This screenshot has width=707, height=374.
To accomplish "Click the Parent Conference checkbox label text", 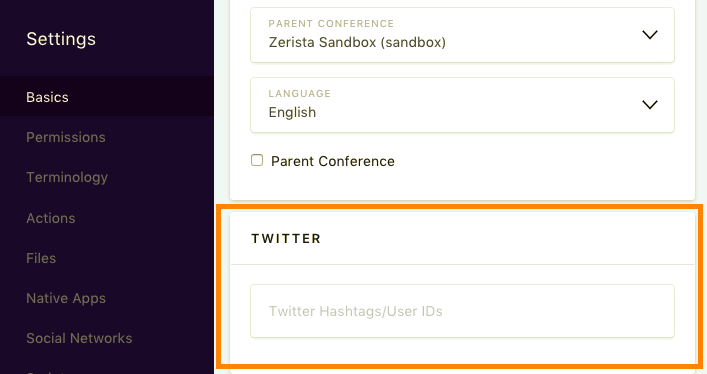I will click(x=333, y=161).
